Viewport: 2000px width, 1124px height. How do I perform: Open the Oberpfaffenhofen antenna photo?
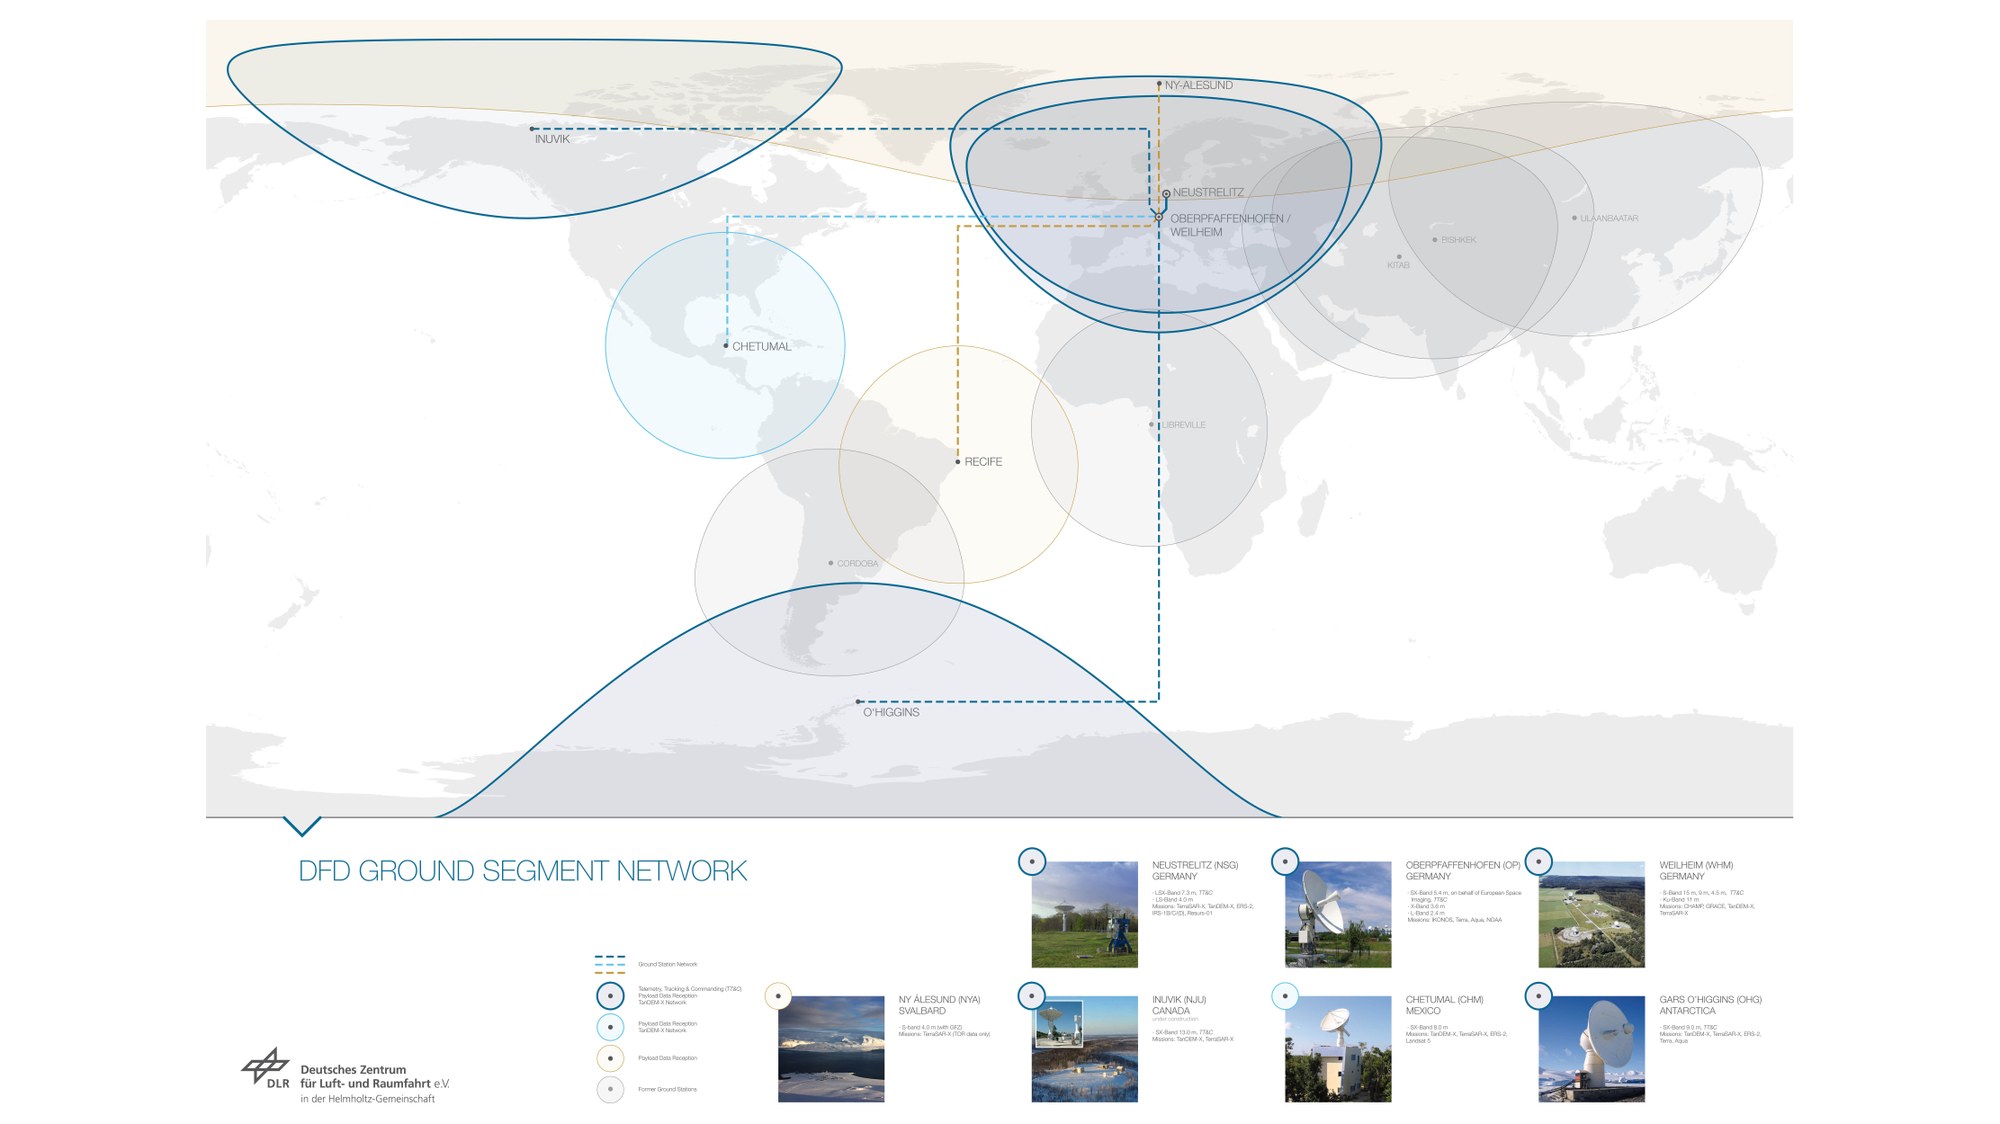[x=1338, y=914]
